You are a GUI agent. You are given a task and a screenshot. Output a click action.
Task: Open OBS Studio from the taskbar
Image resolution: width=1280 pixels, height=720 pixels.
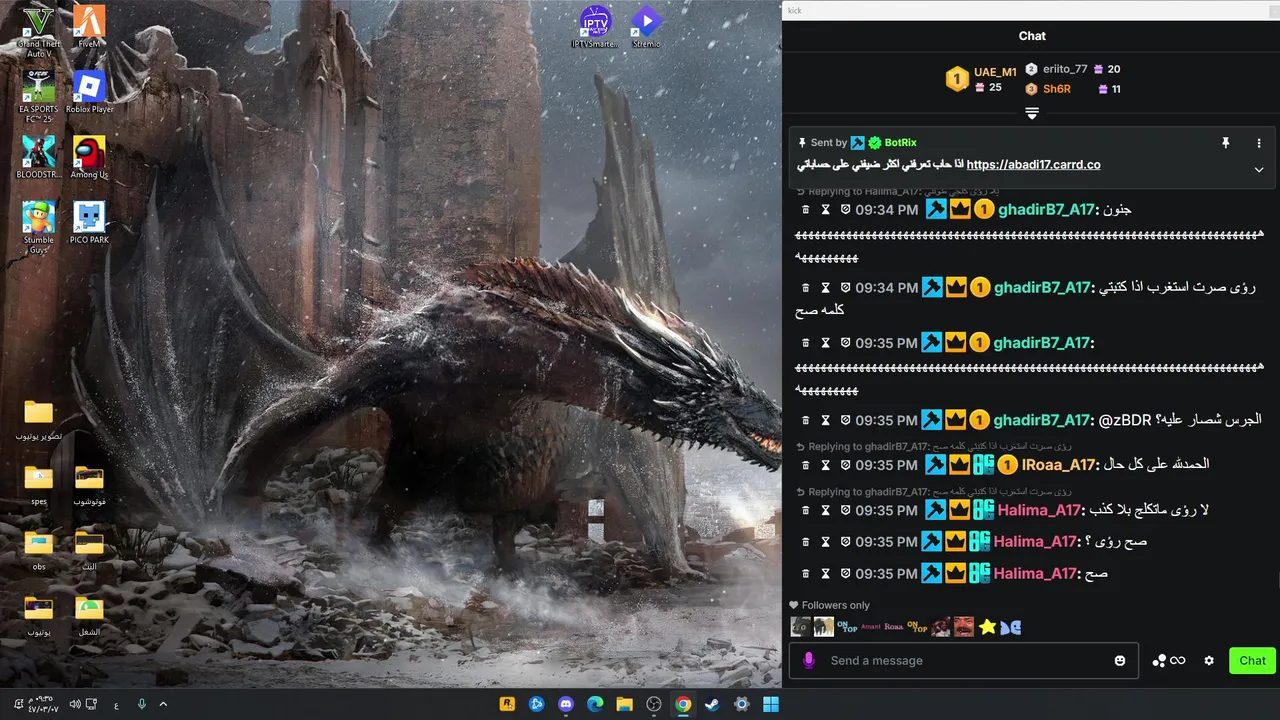(x=654, y=704)
